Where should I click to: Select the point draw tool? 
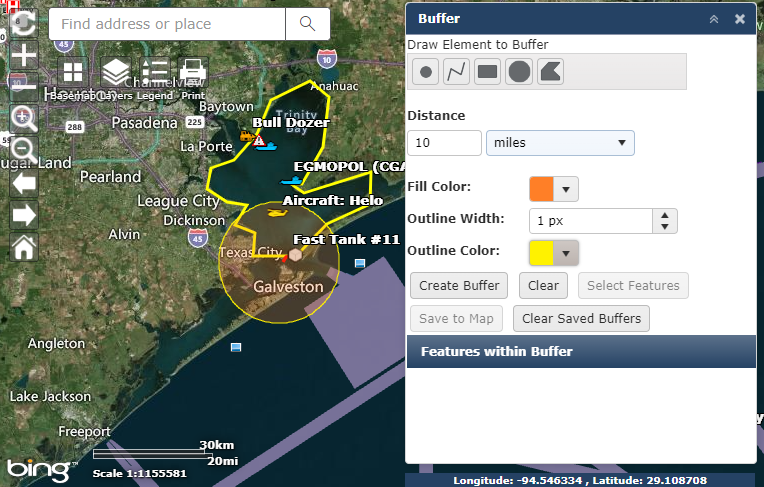(426, 72)
